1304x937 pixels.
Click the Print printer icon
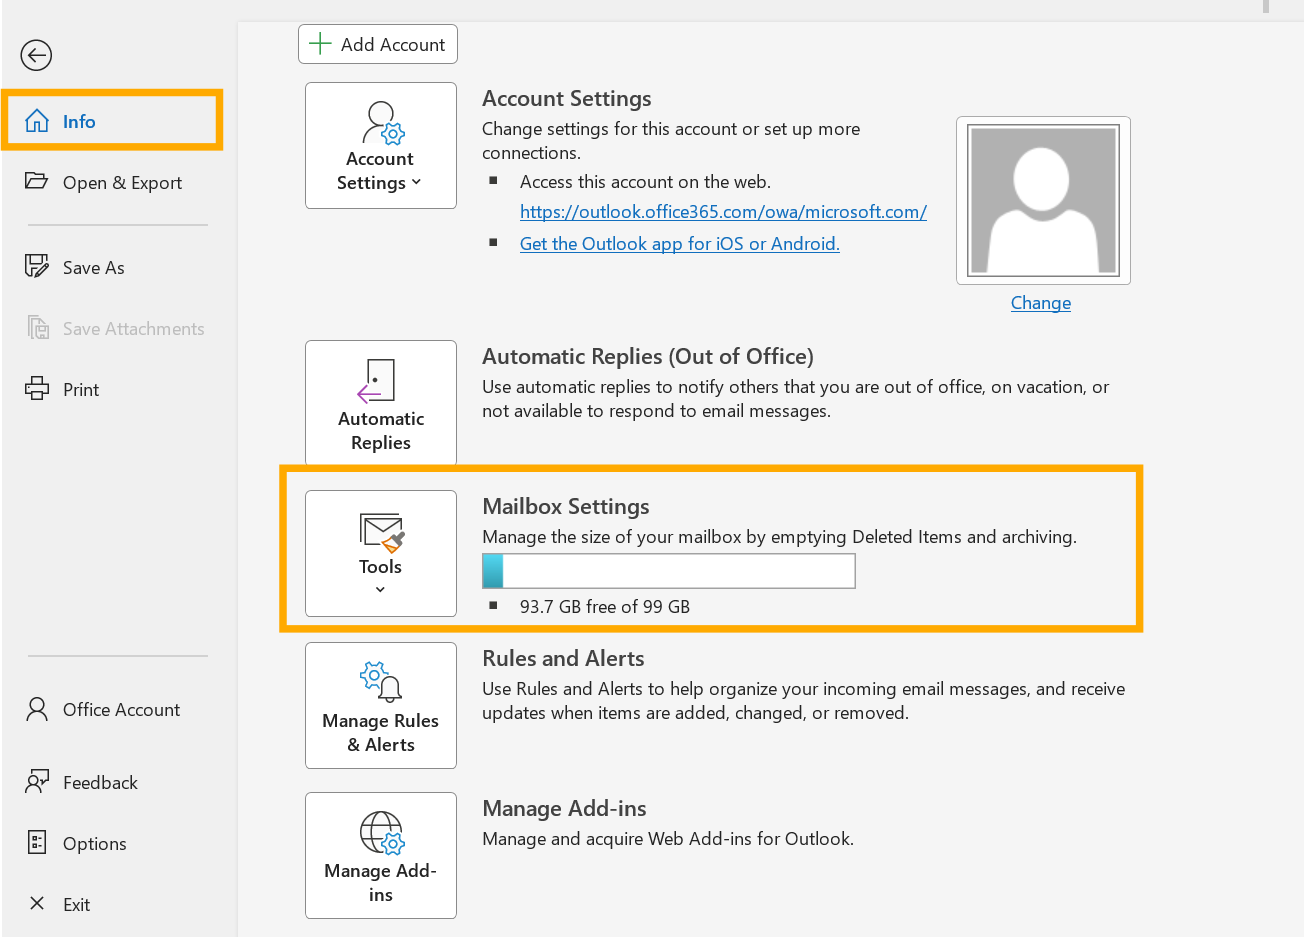click(x=37, y=389)
